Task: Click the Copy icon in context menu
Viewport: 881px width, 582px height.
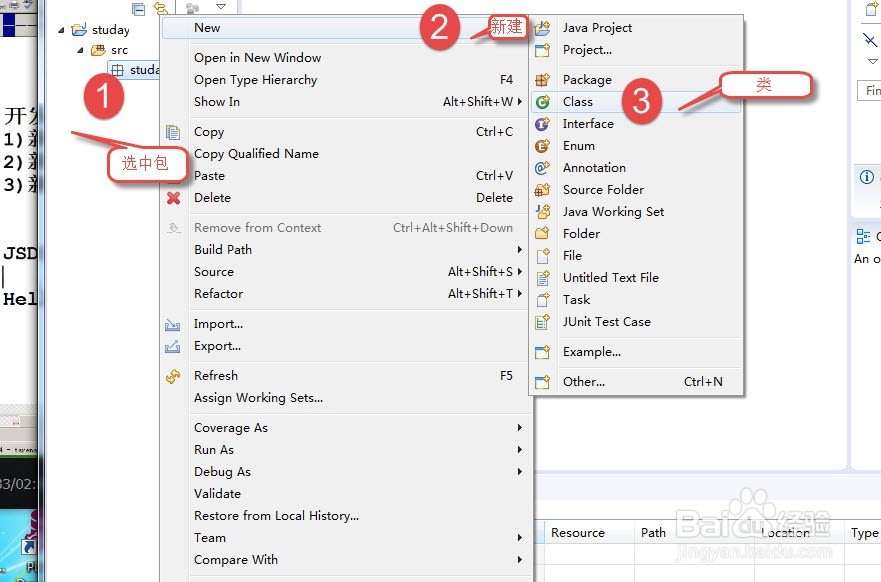Action: click(x=173, y=132)
